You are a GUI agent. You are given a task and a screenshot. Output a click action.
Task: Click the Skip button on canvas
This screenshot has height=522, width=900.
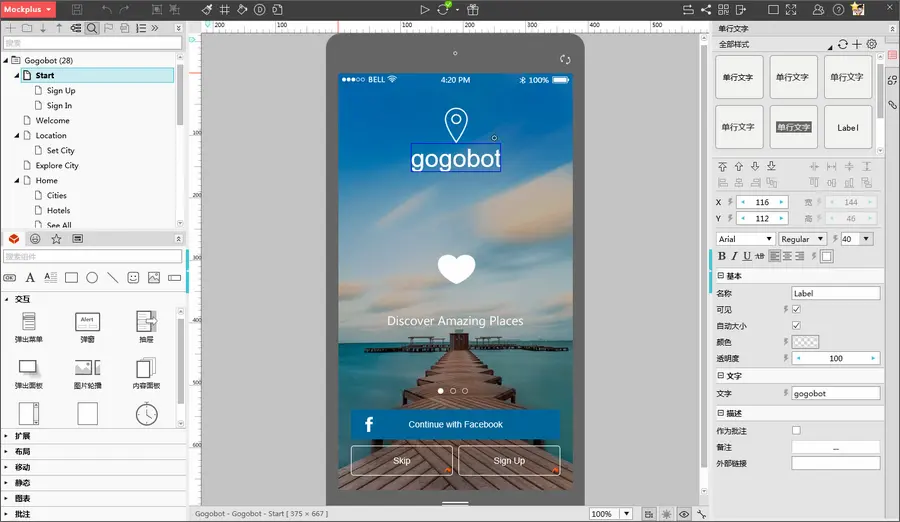(x=402, y=461)
